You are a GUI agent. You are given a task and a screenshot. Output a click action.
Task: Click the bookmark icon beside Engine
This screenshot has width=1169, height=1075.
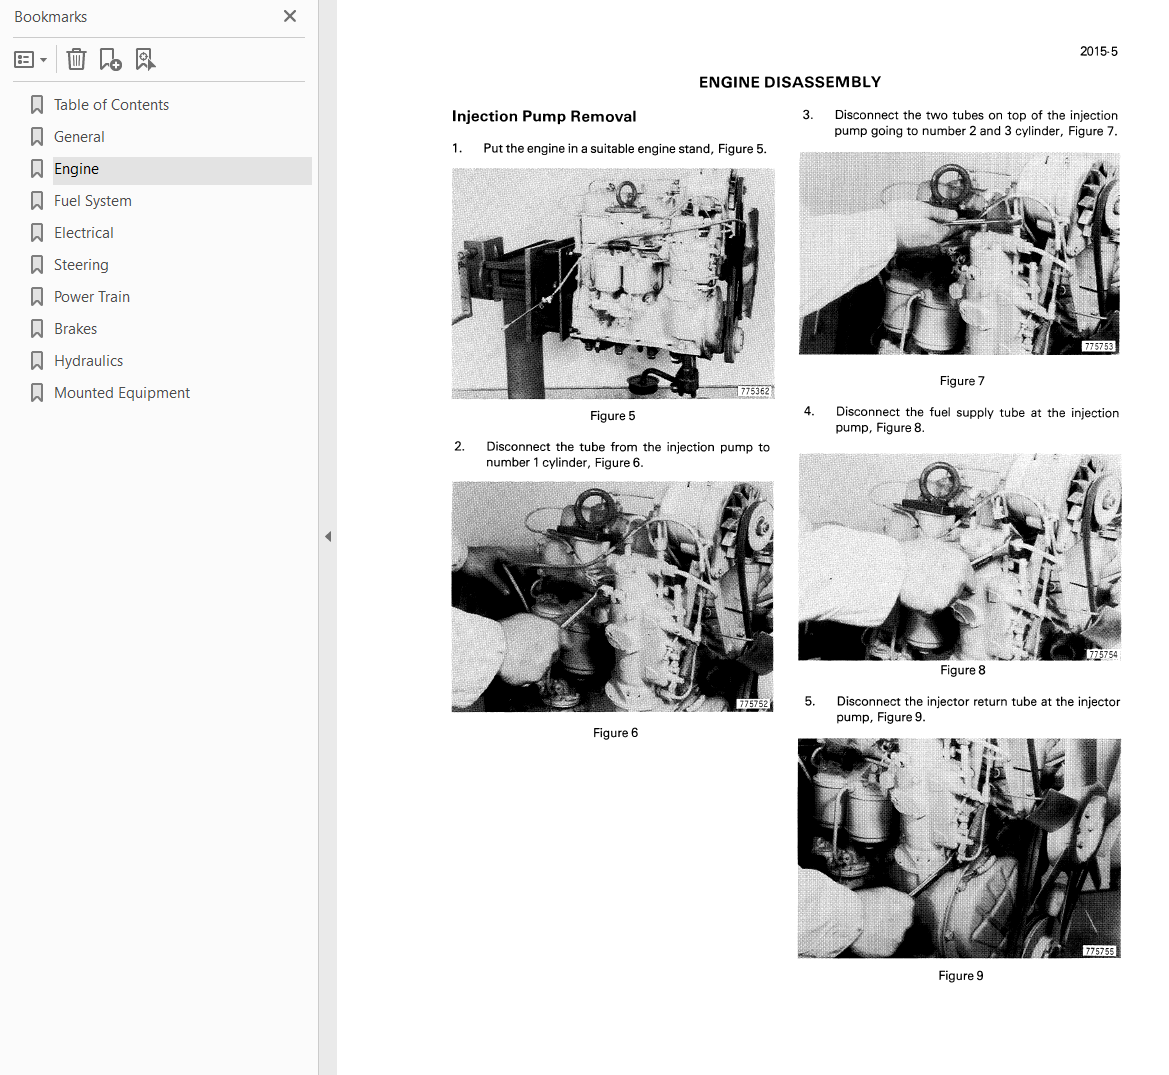click(37, 169)
